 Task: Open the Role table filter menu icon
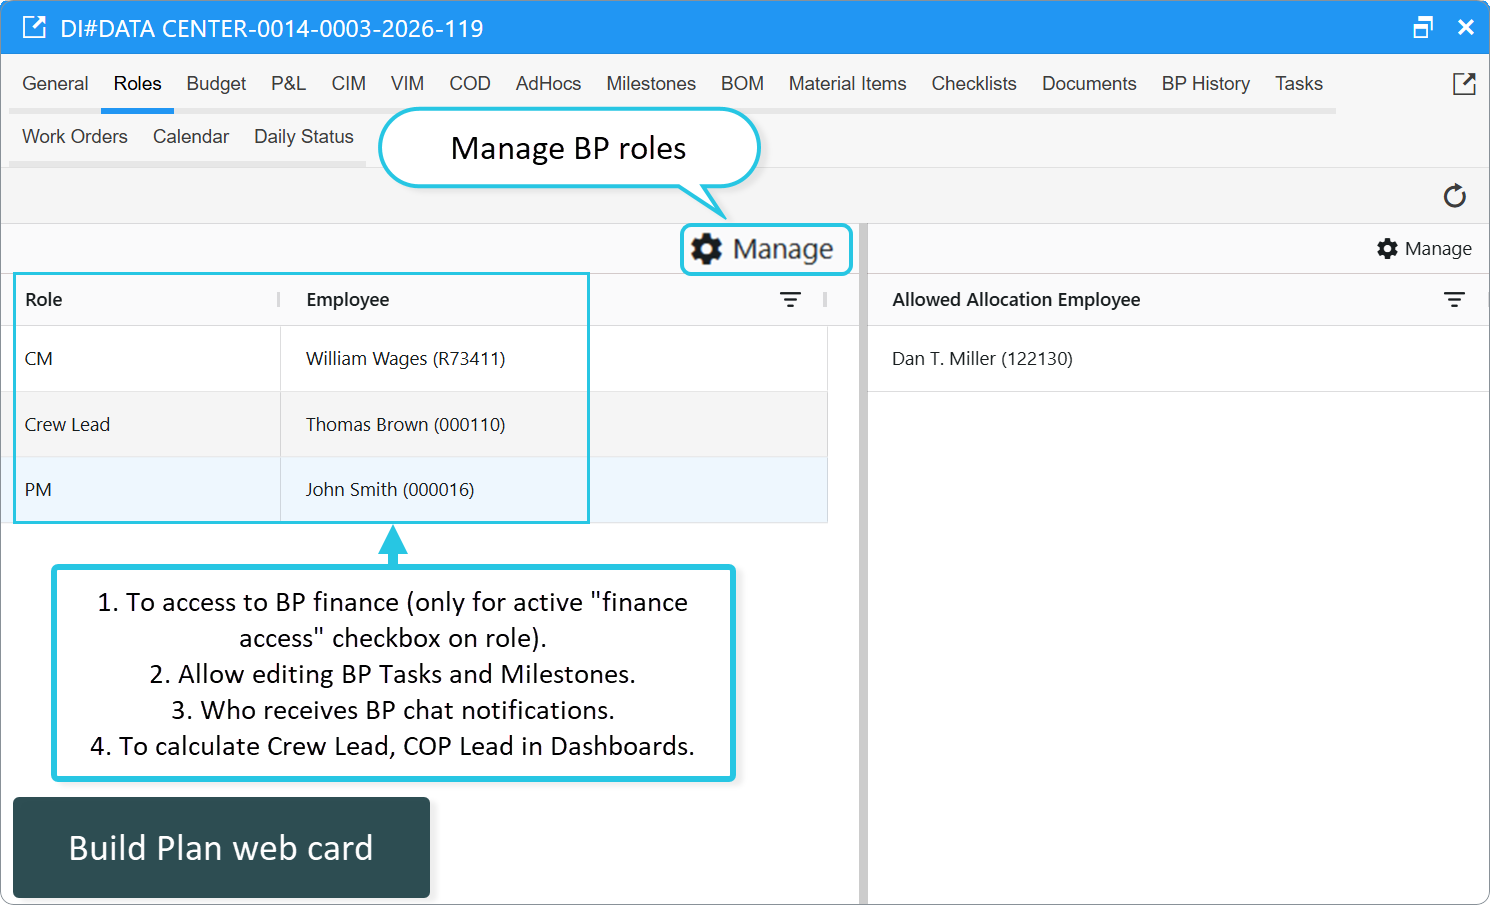[790, 300]
